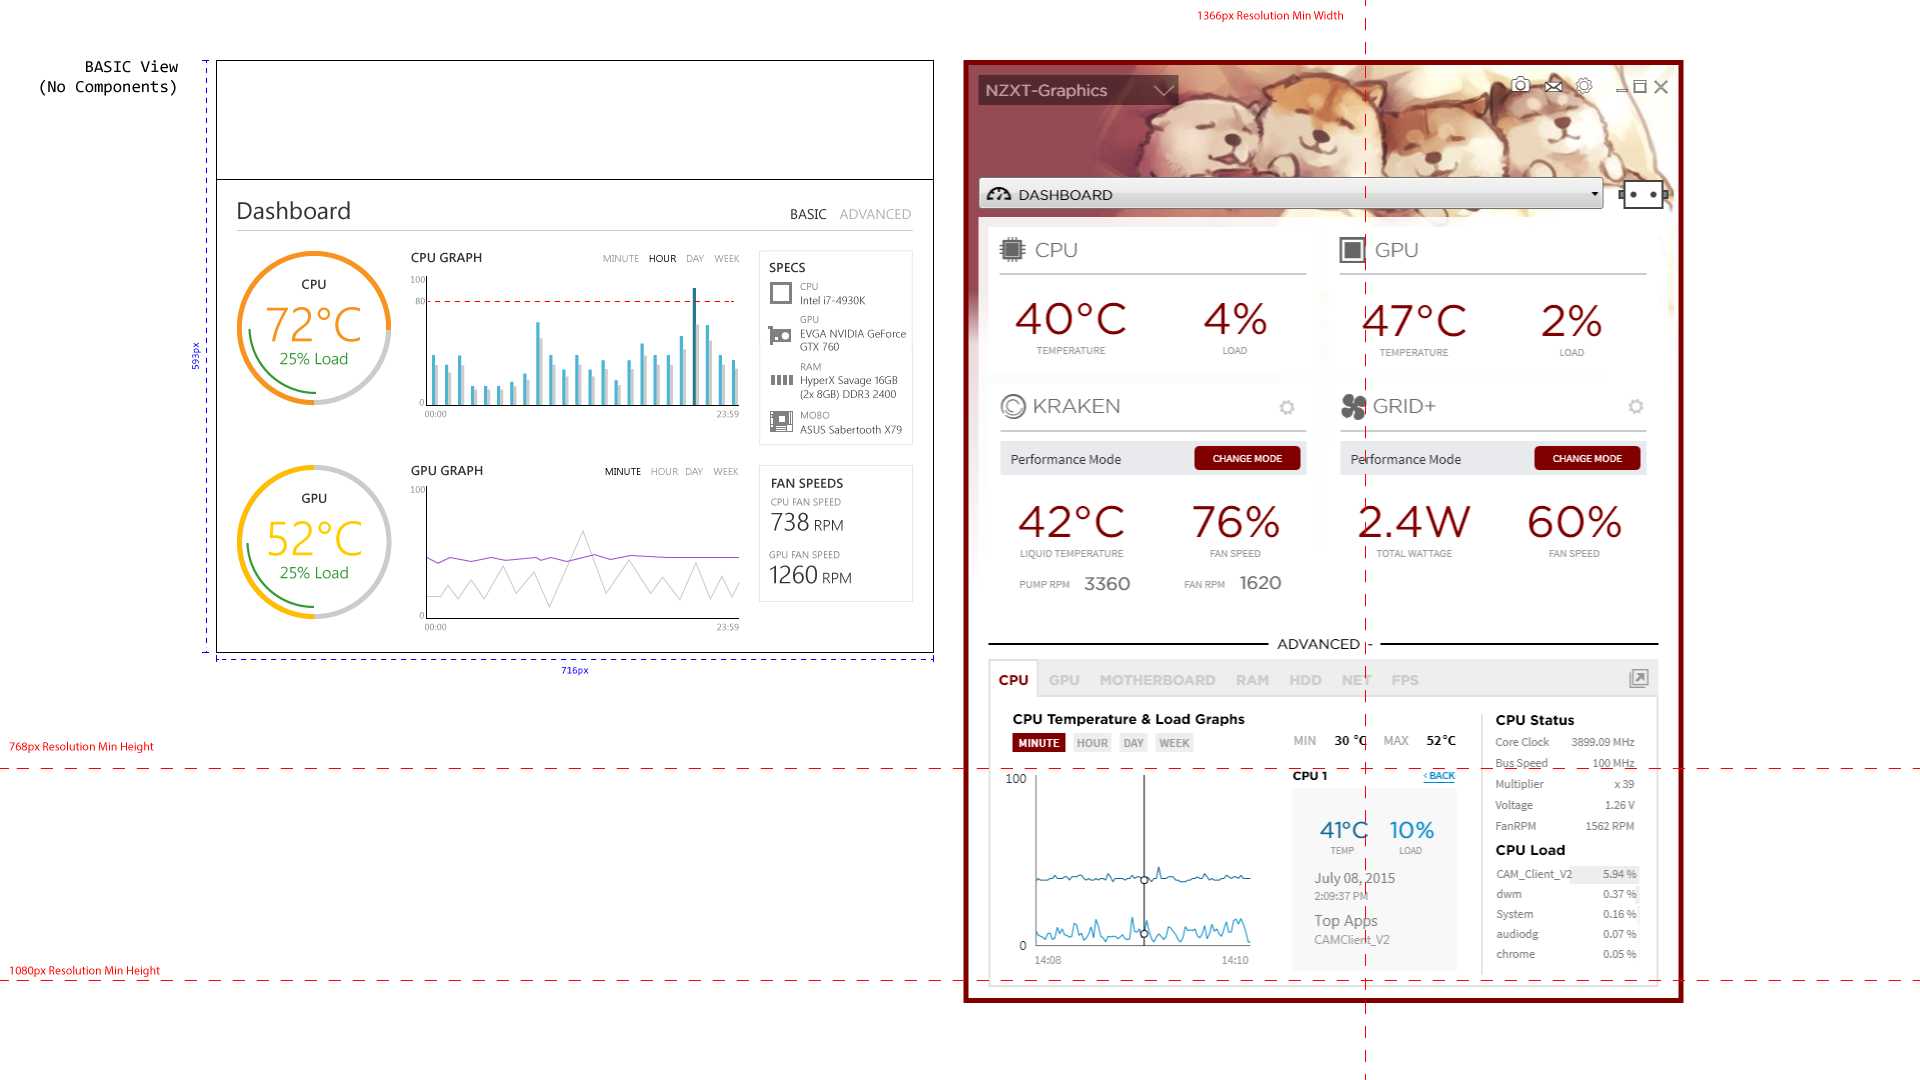Click the temperature graph line marker
The image size is (1920, 1080).
tap(1144, 880)
